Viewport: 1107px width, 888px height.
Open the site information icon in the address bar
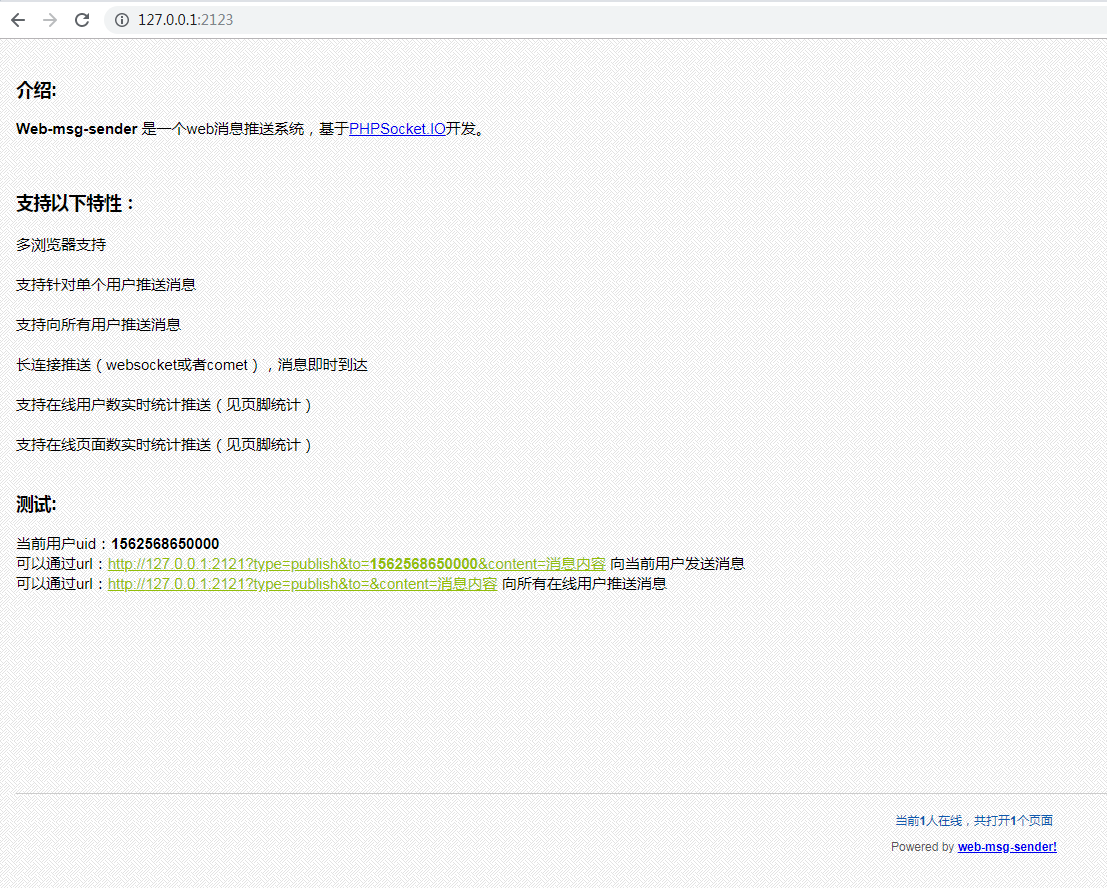122,20
